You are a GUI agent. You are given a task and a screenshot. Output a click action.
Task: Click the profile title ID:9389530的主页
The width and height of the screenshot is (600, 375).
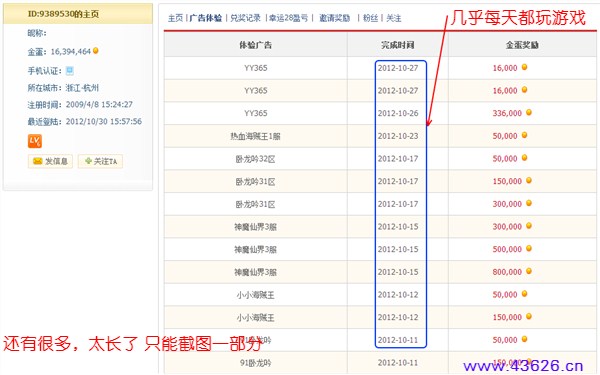(x=64, y=14)
